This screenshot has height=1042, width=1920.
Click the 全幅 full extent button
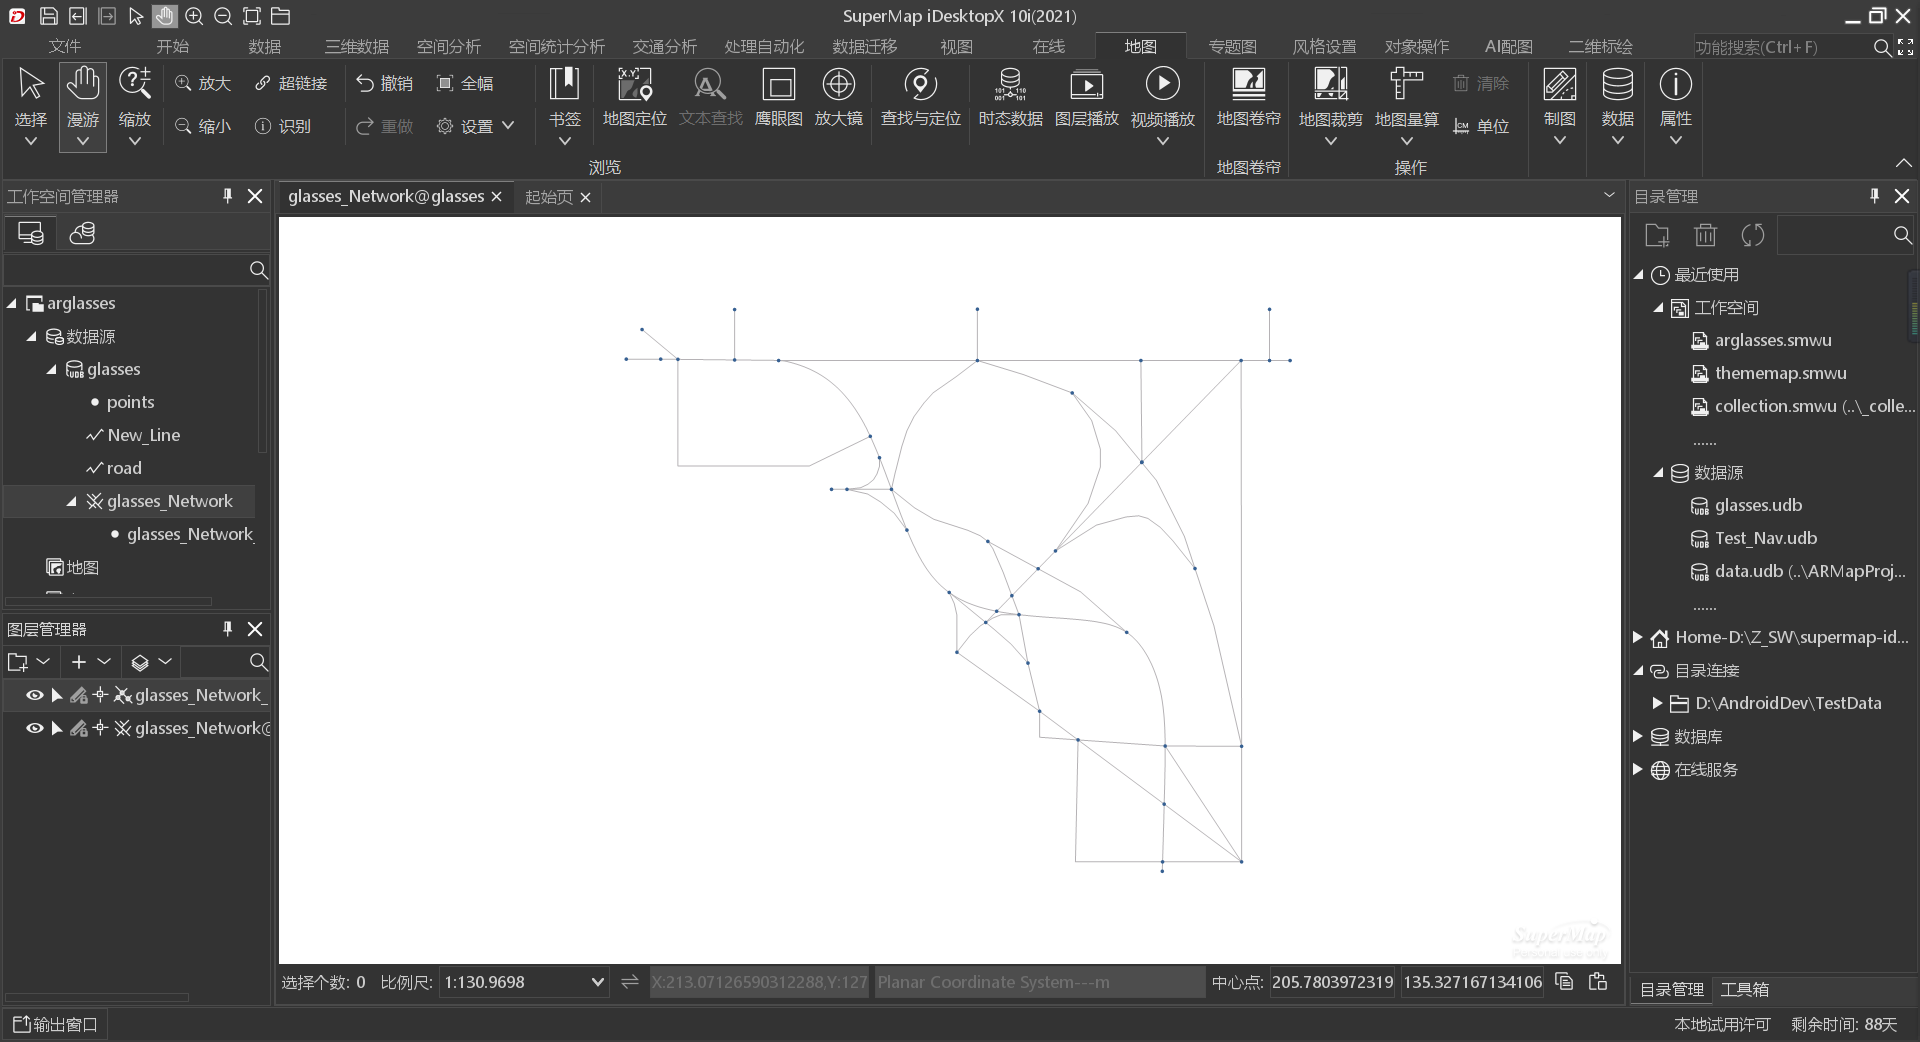pos(465,83)
